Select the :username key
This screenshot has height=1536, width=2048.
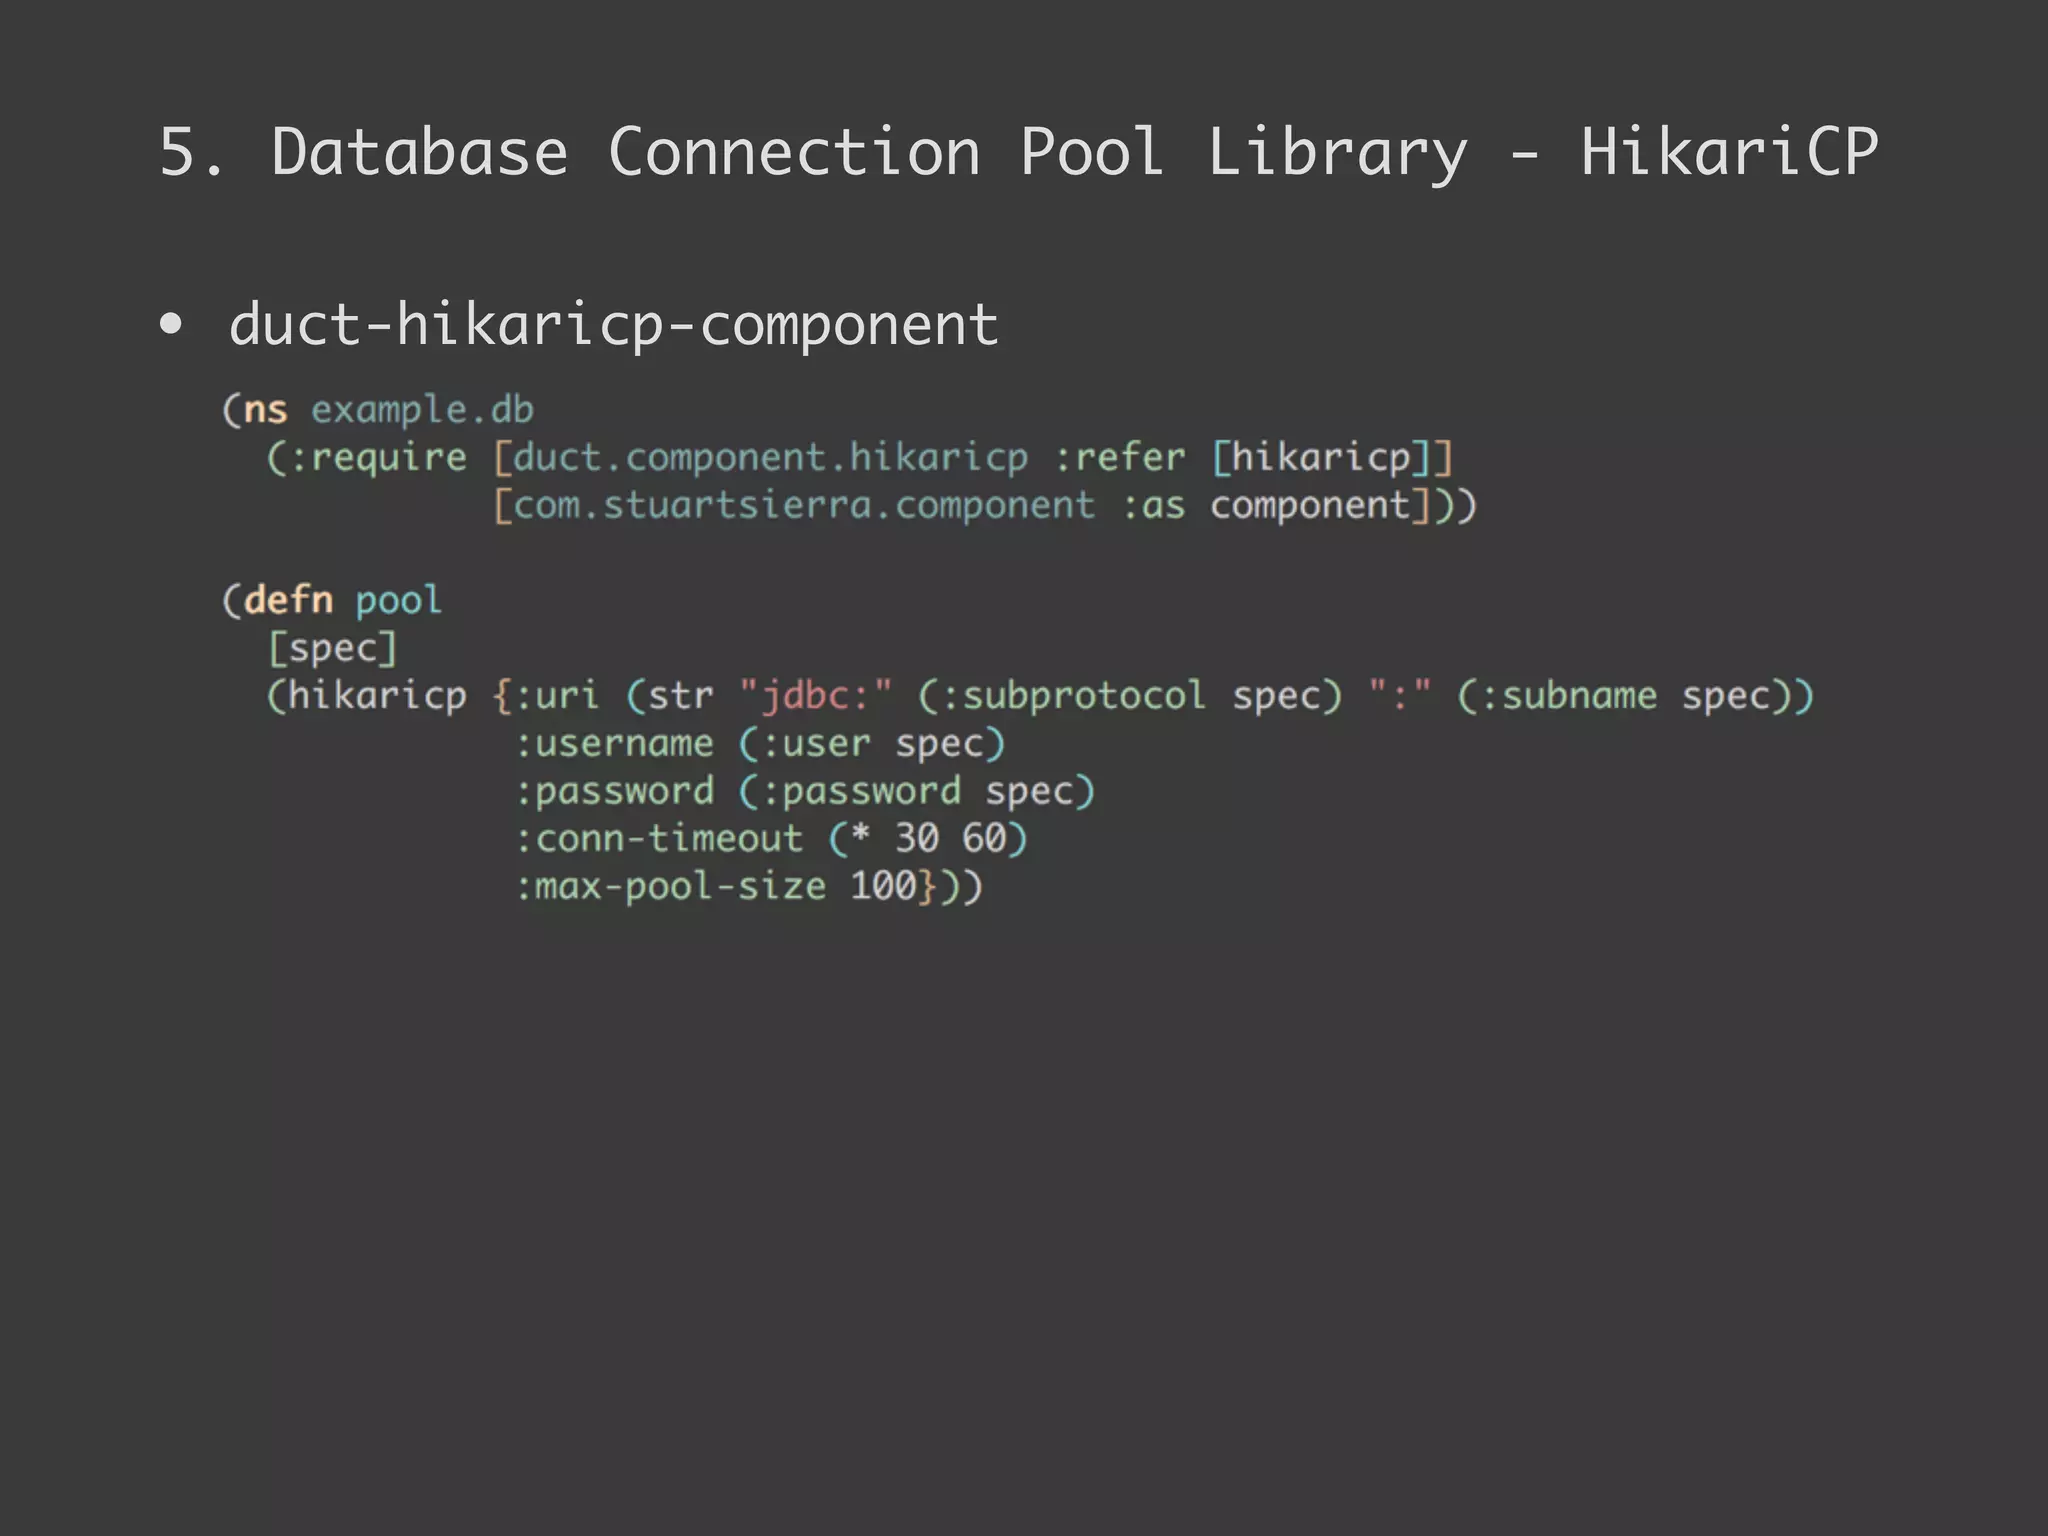tap(614, 743)
